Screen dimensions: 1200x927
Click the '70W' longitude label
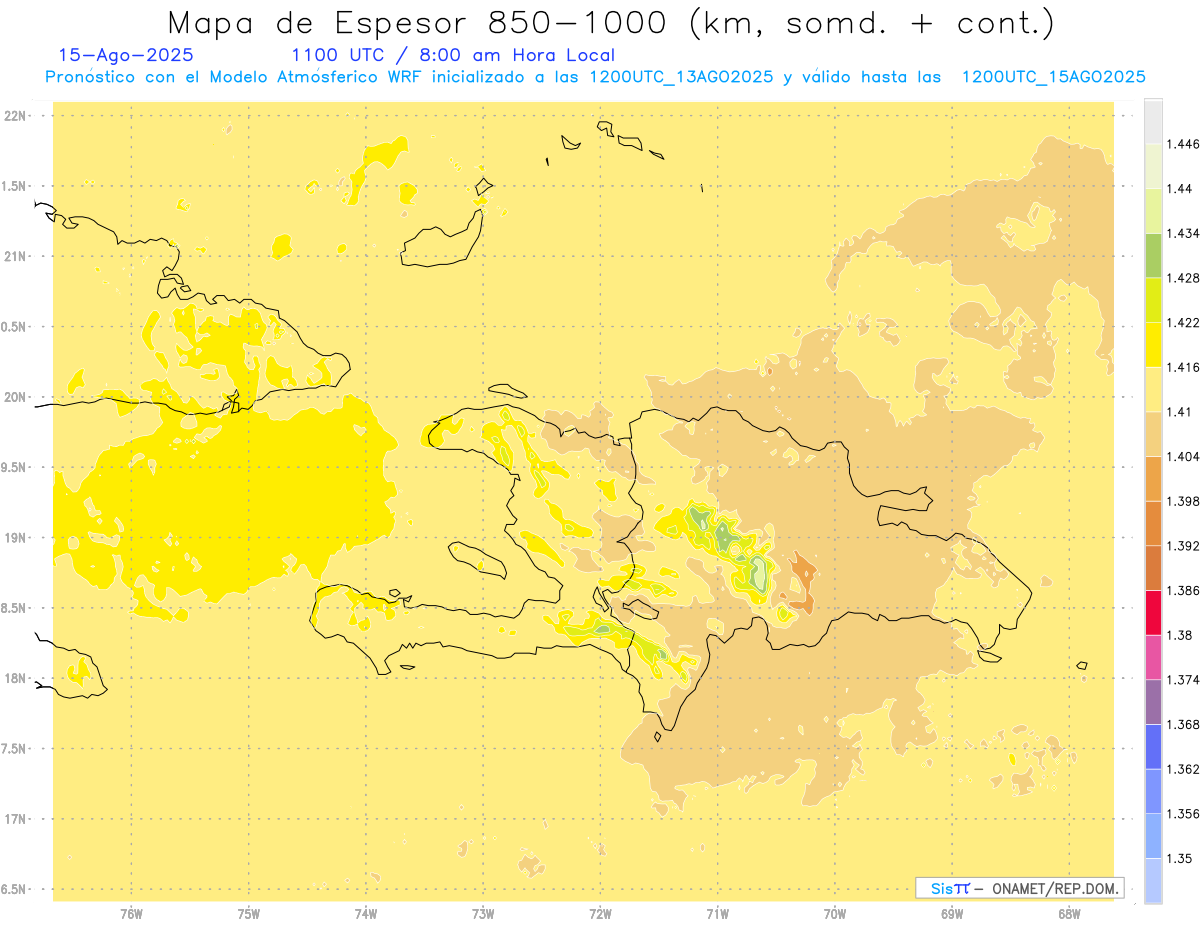tap(835, 914)
